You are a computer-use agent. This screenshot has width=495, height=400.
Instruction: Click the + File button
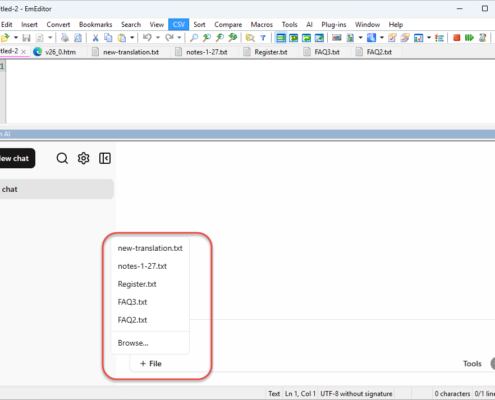[x=151, y=364]
